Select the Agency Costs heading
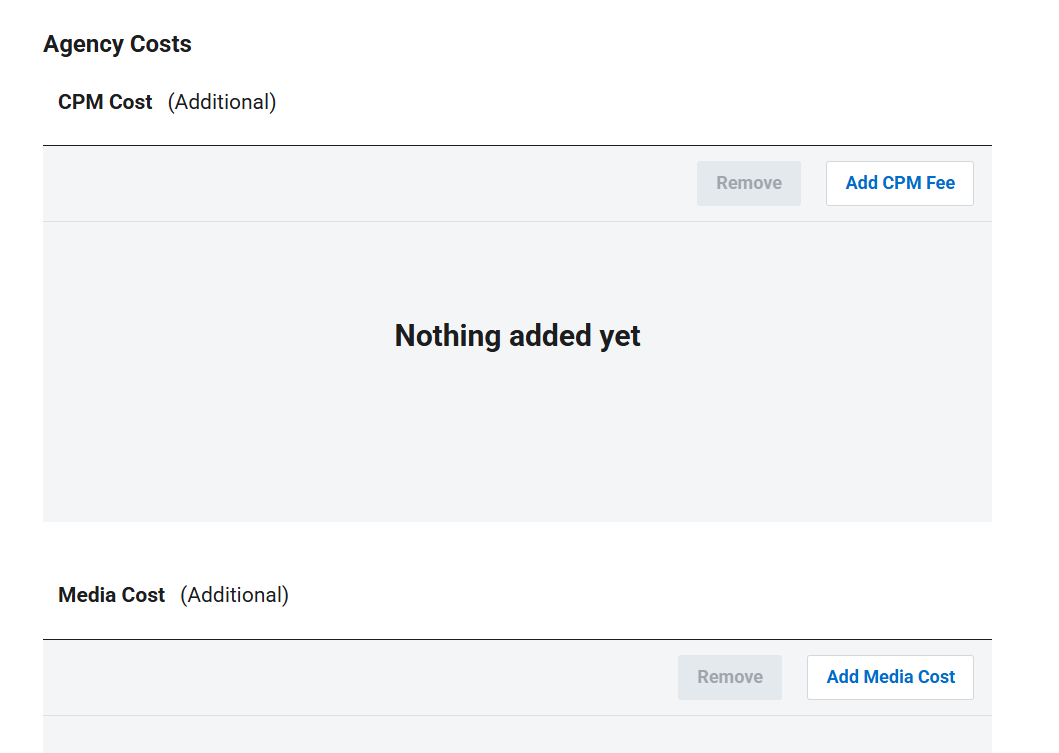 [117, 44]
